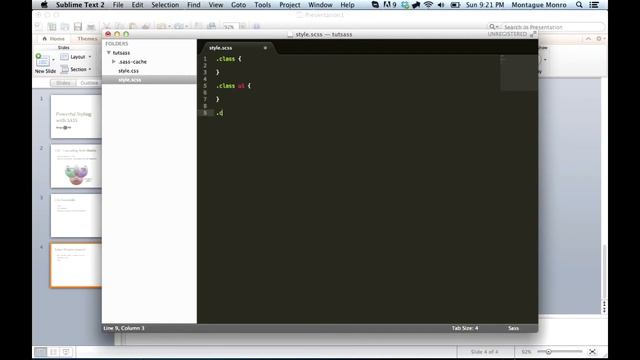This screenshot has height=360, width=640.
Task: Enter full screen in Sublime Text
Action: (533, 34)
